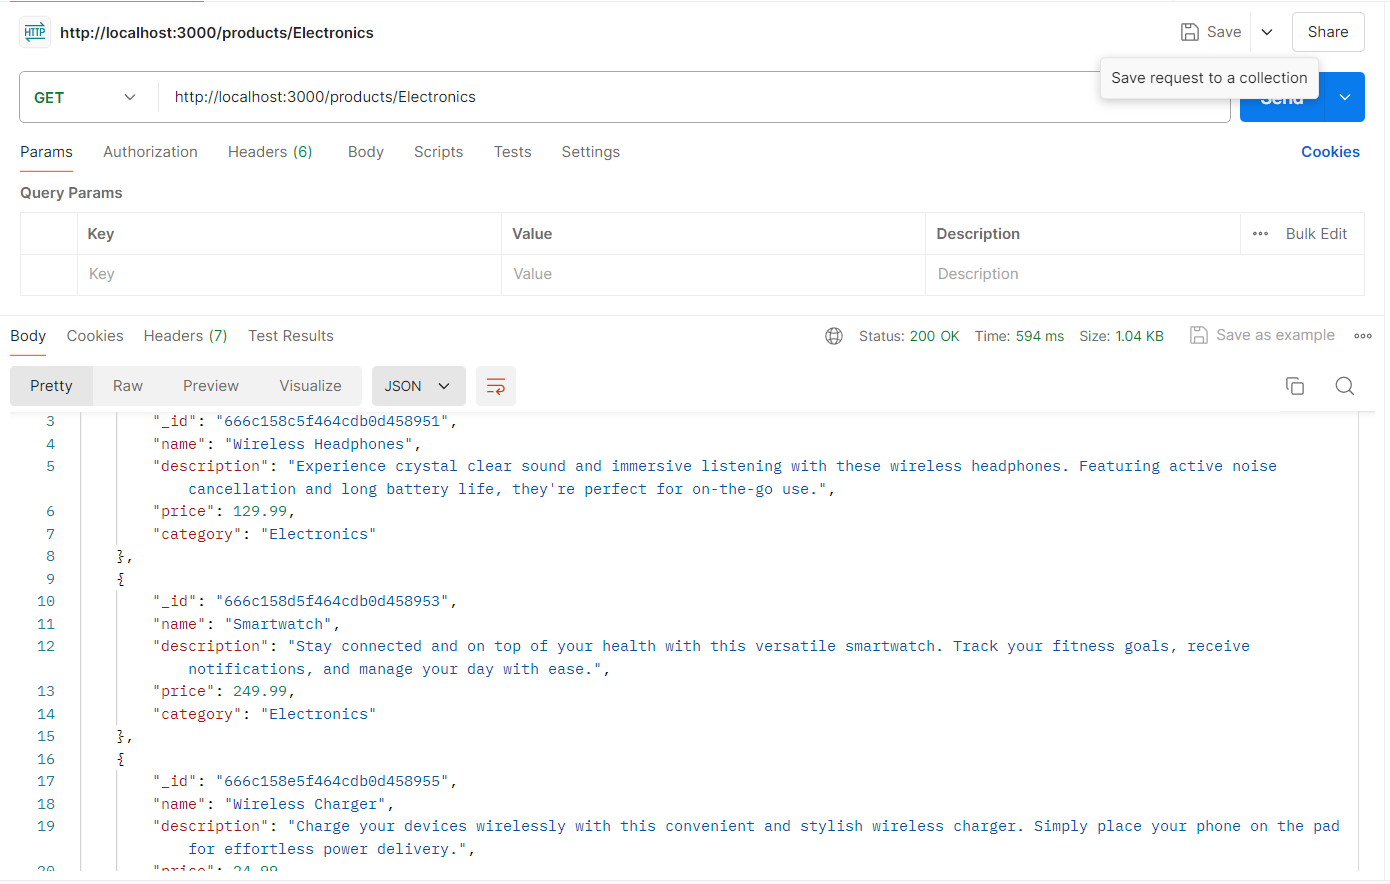Click Save as example button
The height and width of the screenshot is (884, 1390).
point(1262,335)
